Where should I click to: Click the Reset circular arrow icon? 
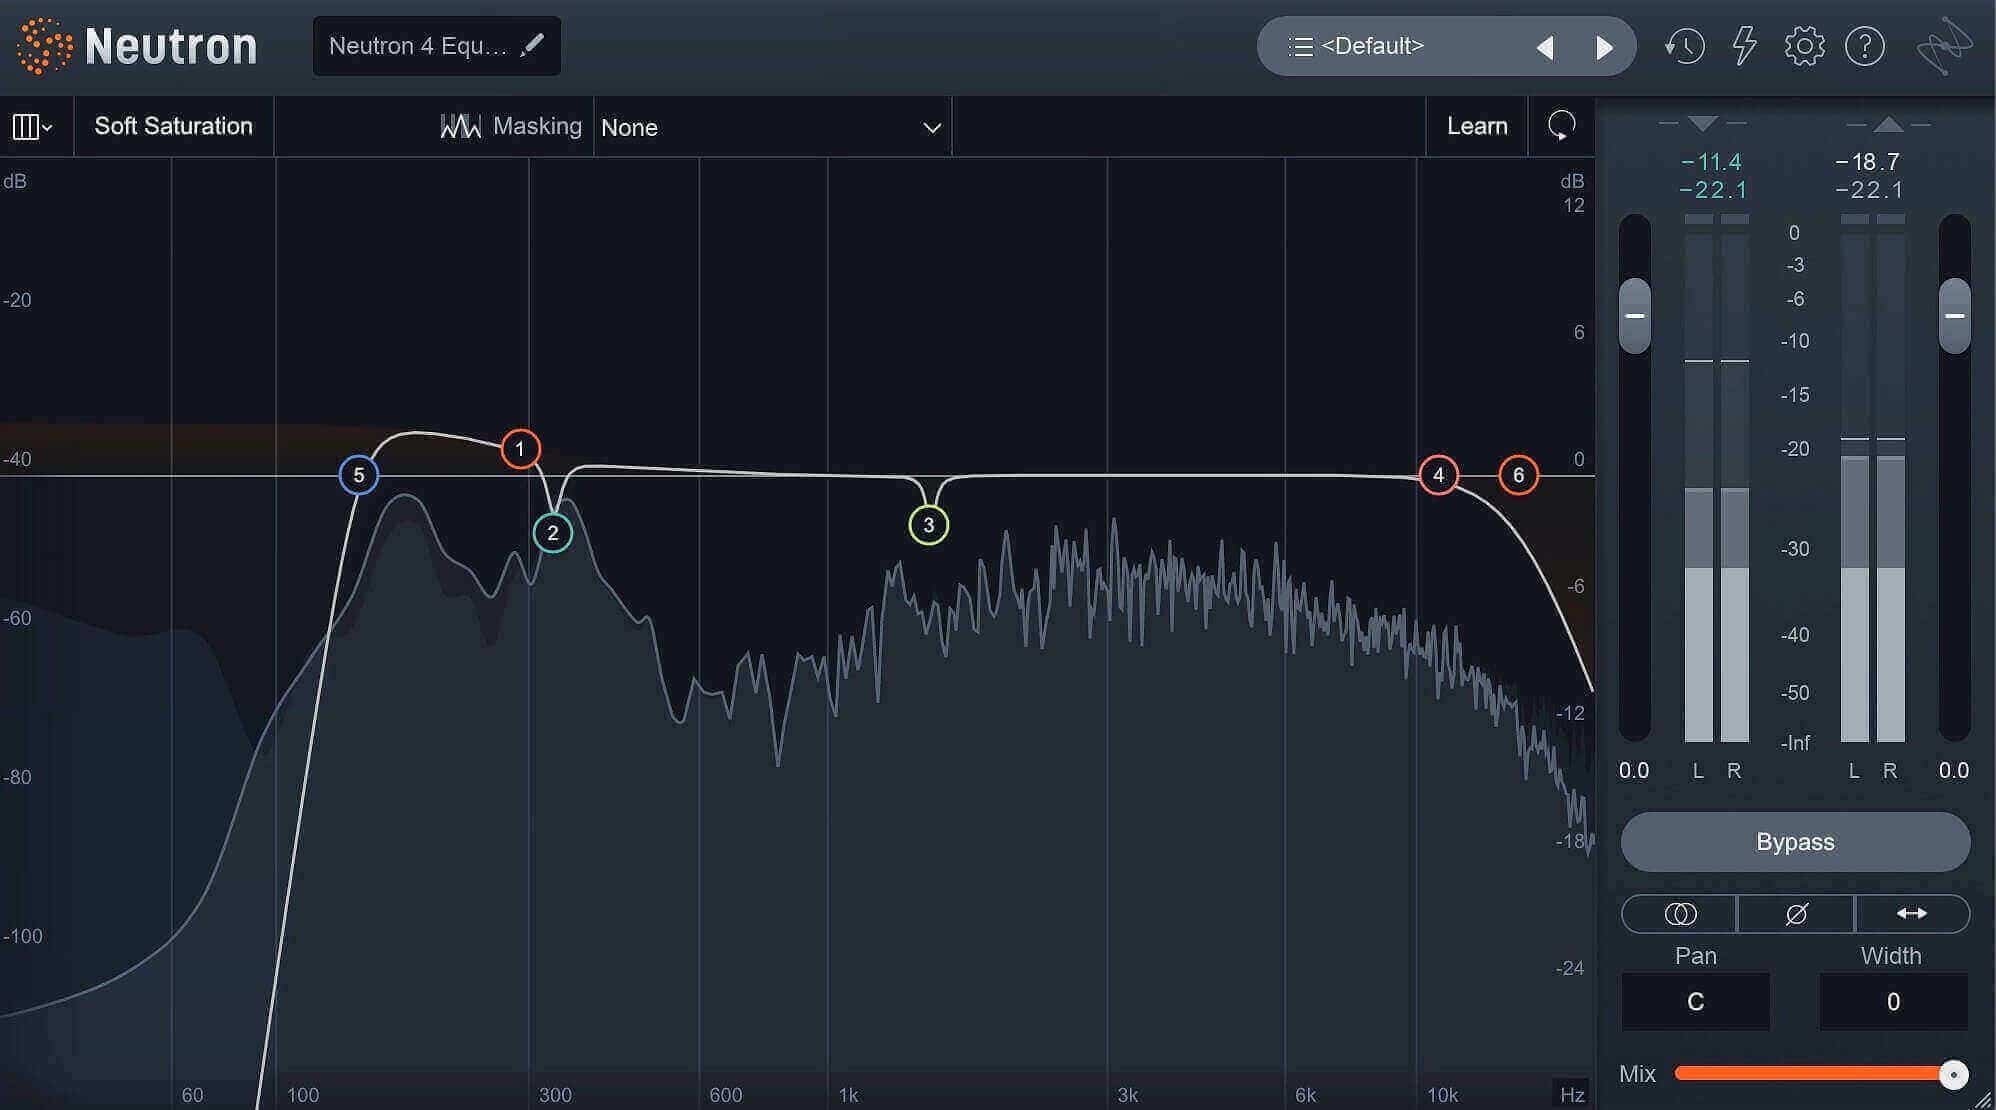pyautogui.click(x=1561, y=126)
